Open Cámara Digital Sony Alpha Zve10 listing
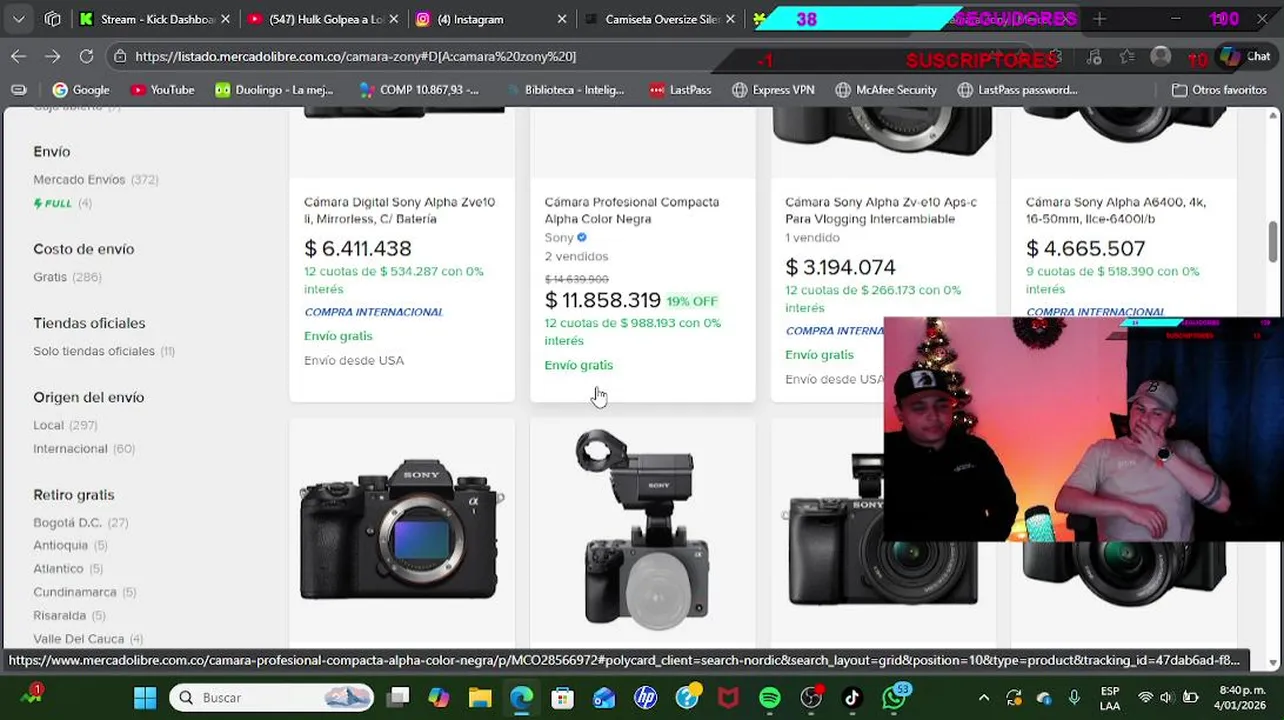Image resolution: width=1284 pixels, height=720 pixels. point(399,210)
